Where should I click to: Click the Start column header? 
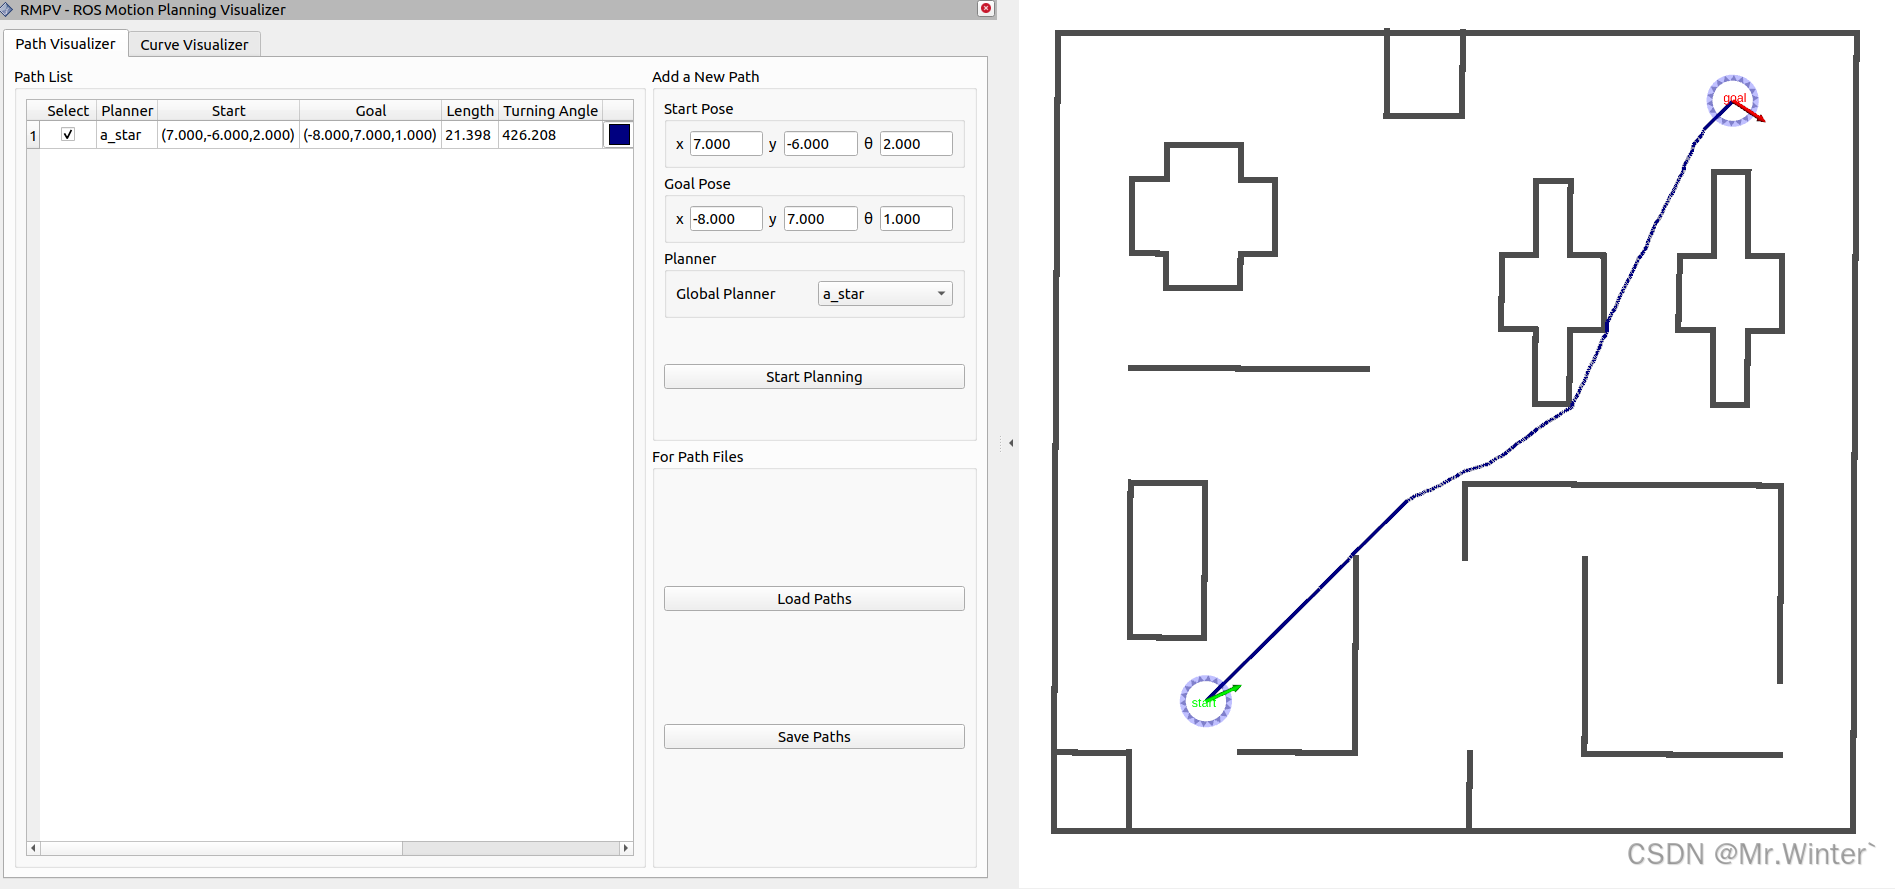point(228,111)
